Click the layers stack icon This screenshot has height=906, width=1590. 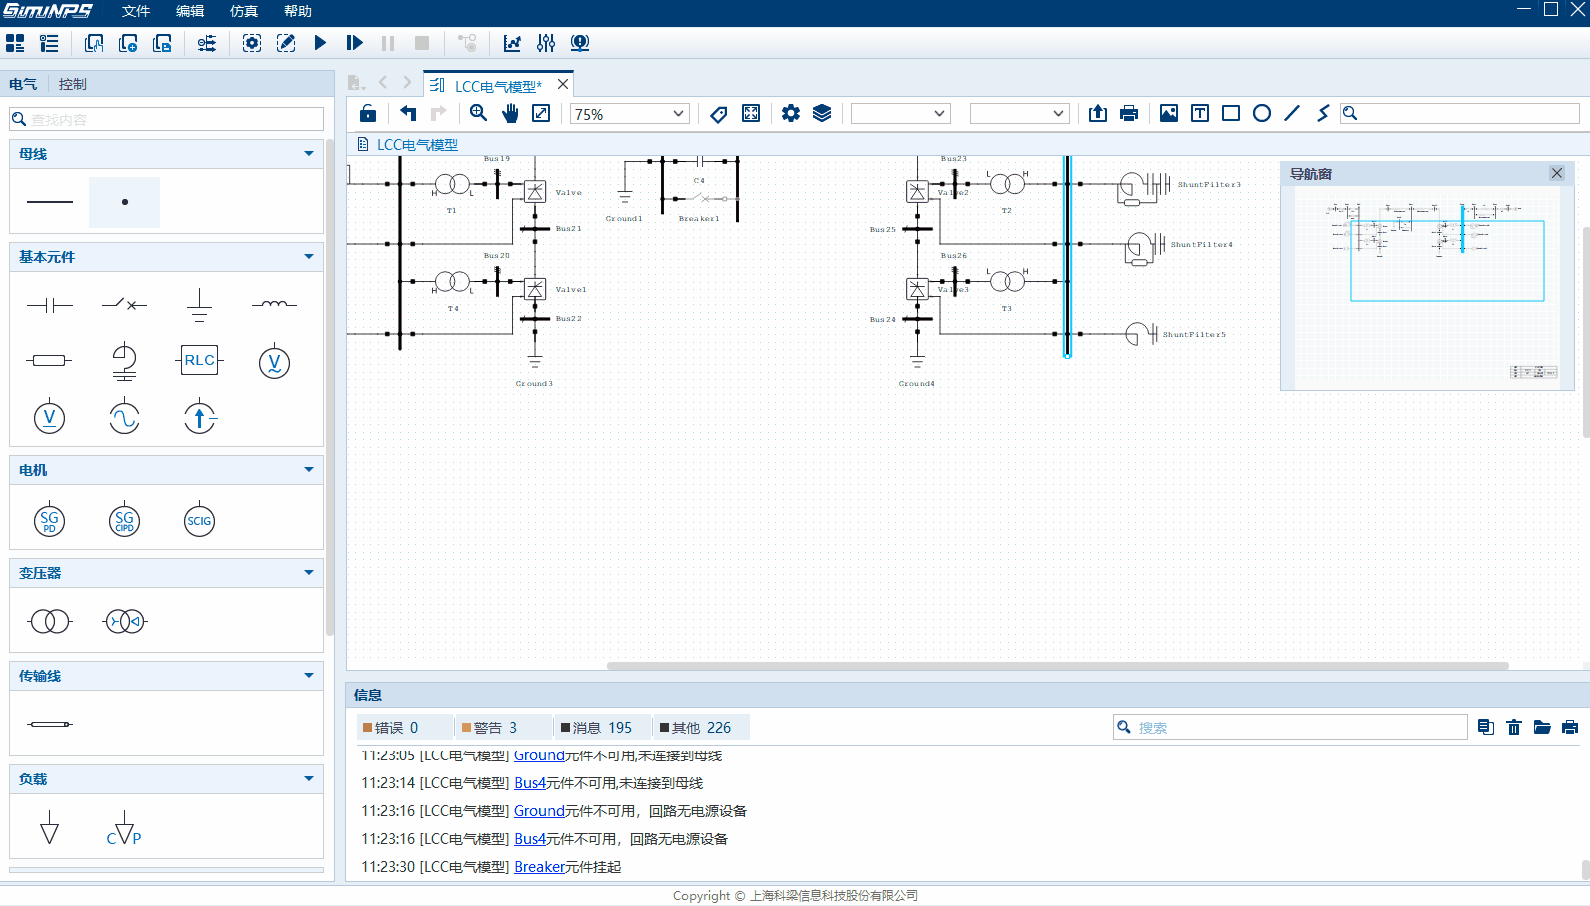point(822,113)
